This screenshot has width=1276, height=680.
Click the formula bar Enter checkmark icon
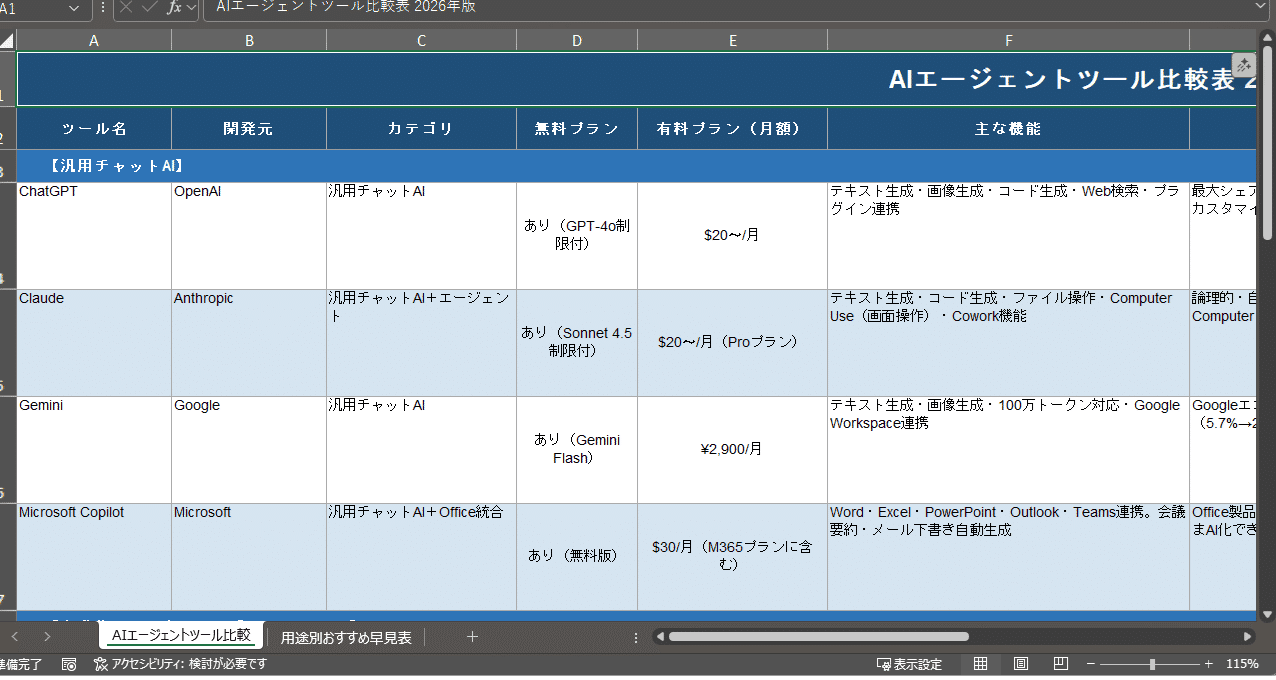(150, 7)
